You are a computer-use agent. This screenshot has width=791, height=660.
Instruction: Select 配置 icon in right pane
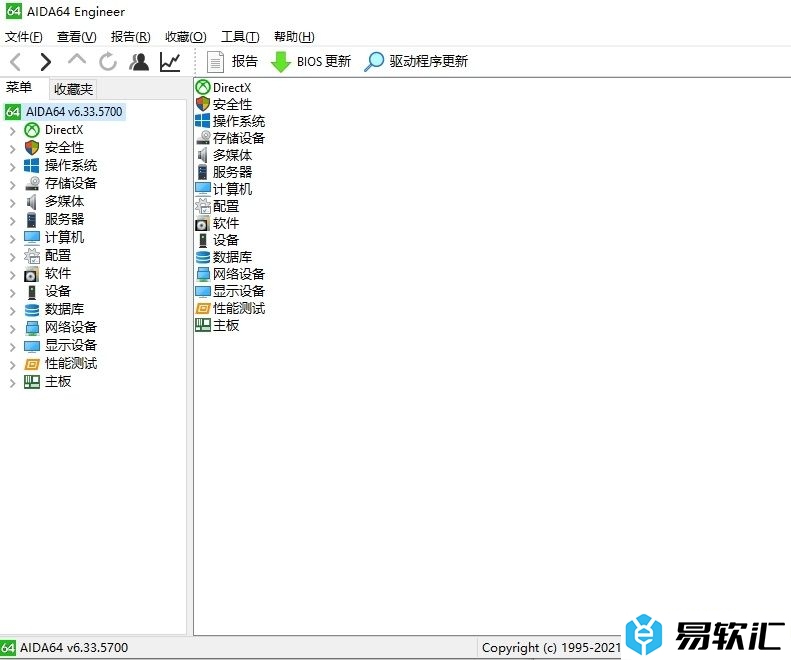(203, 206)
